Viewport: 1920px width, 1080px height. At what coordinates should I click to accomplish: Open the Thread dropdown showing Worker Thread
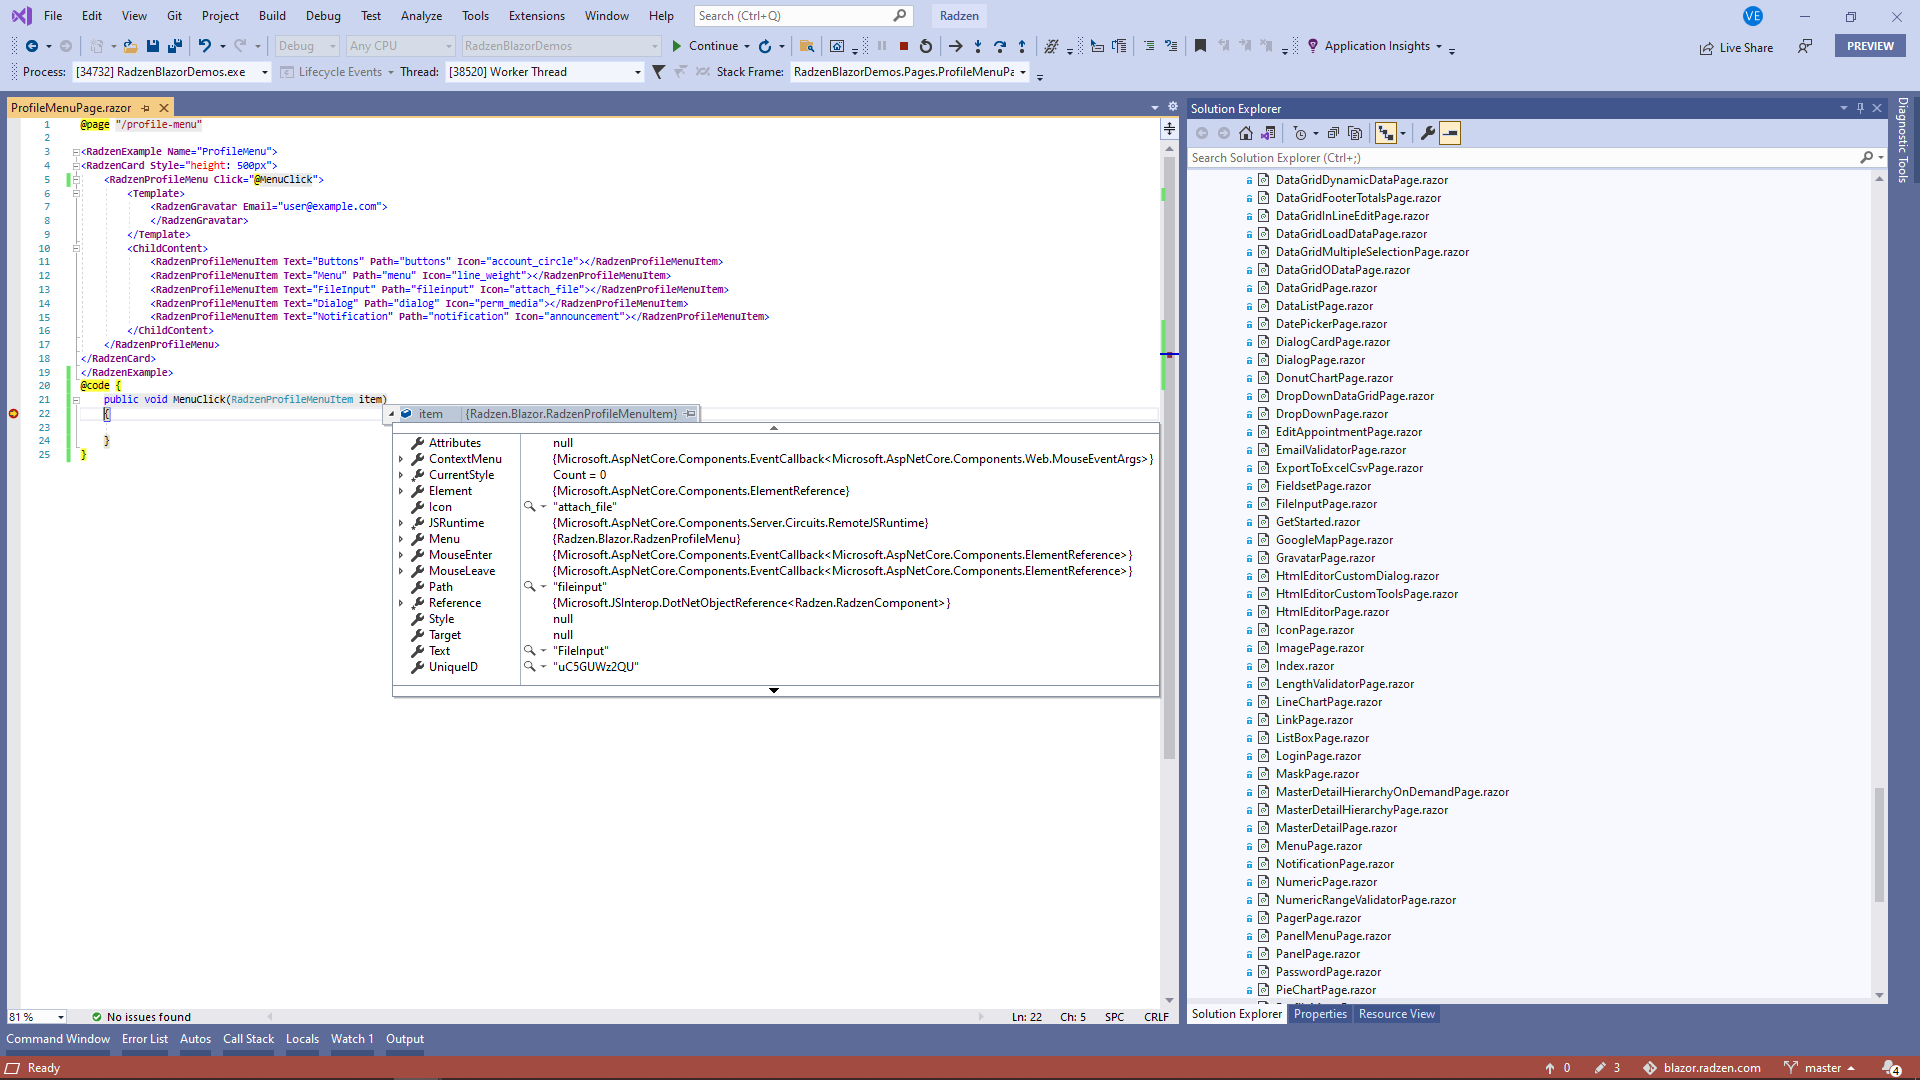(x=636, y=71)
